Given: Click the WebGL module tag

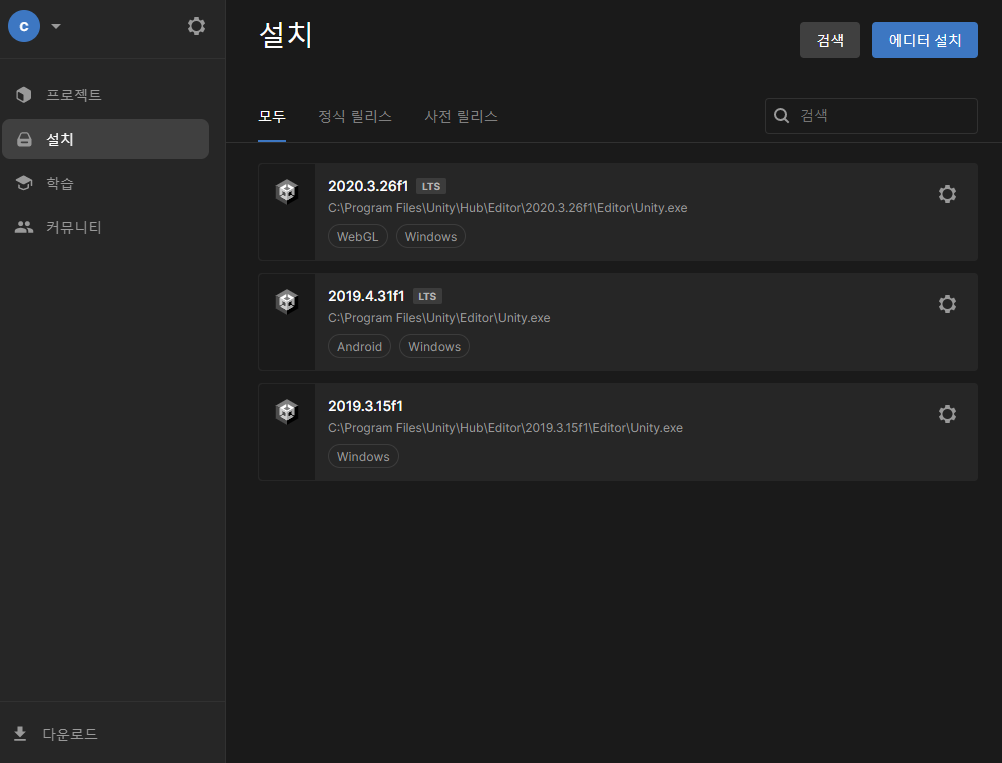Looking at the screenshot, I should coord(357,236).
